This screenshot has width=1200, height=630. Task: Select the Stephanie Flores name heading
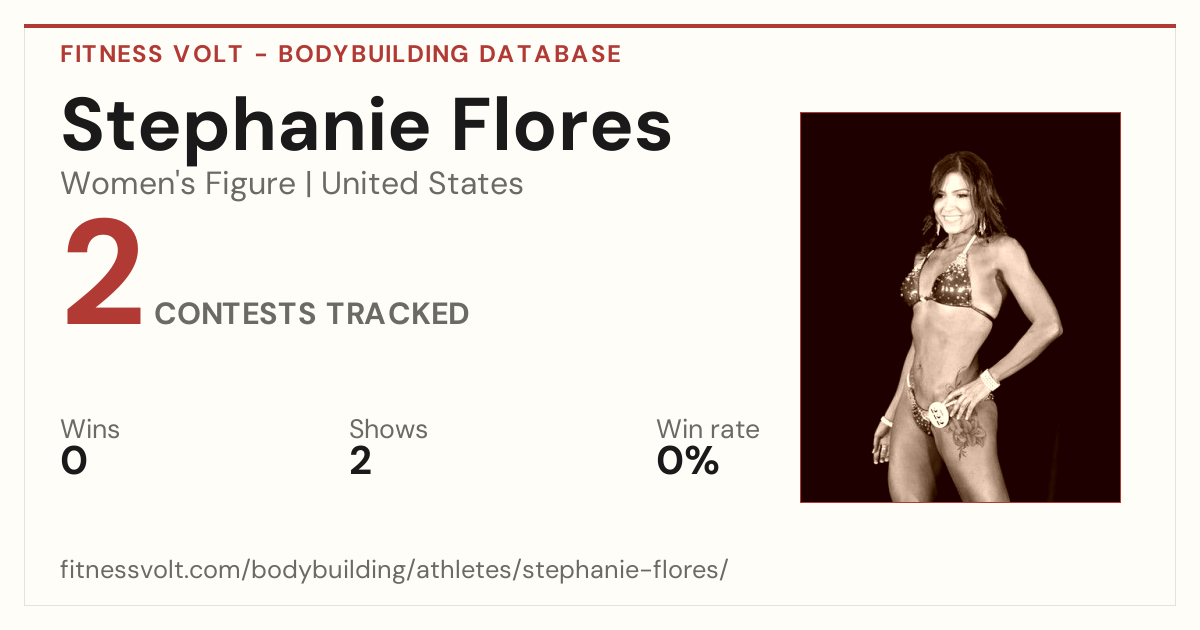pyautogui.click(x=366, y=124)
